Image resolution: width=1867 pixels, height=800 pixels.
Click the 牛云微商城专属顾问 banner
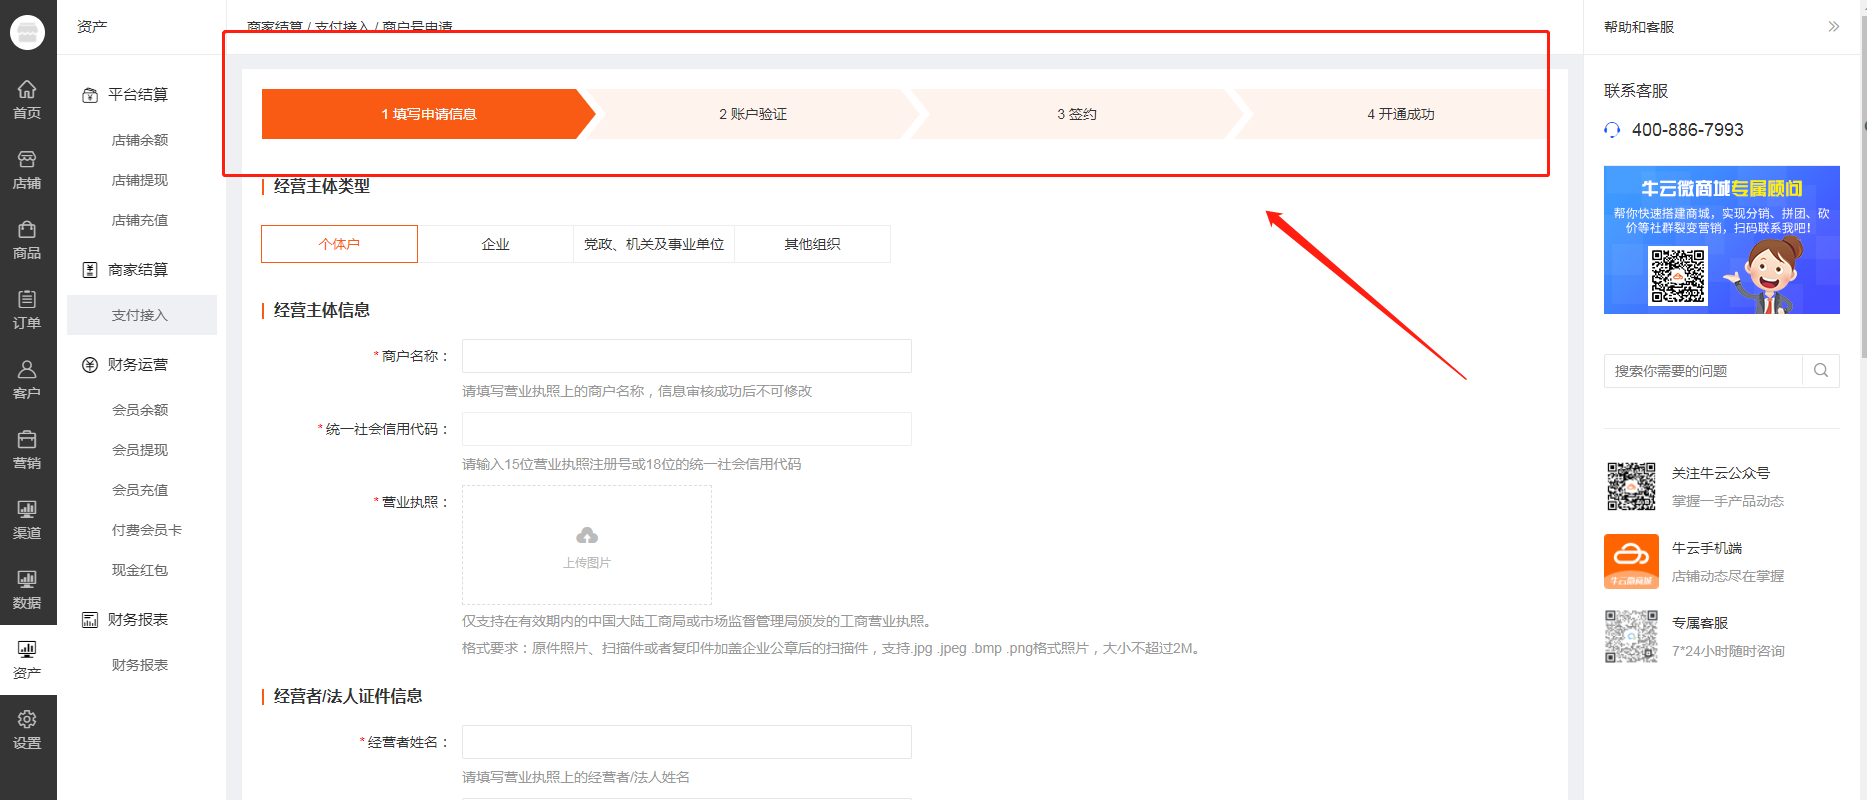[x=1722, y=240]
